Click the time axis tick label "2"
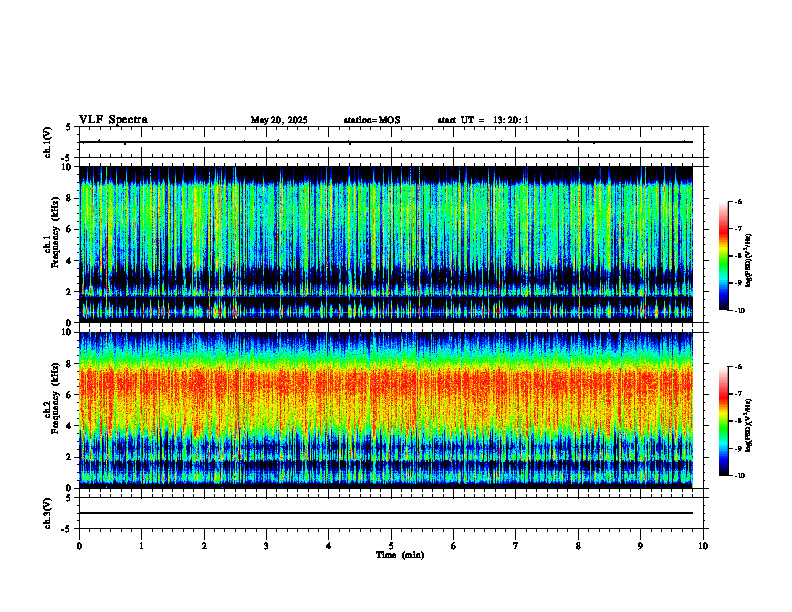 [x=204, y=546]
